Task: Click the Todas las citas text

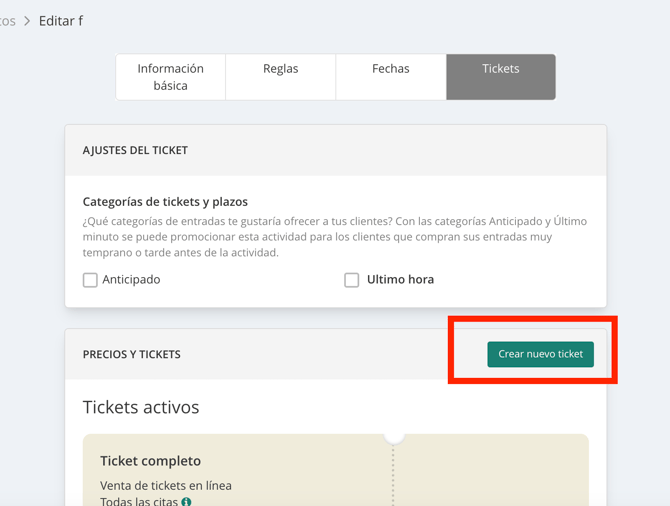Action: pyautogui.click(x=139, y=501)
